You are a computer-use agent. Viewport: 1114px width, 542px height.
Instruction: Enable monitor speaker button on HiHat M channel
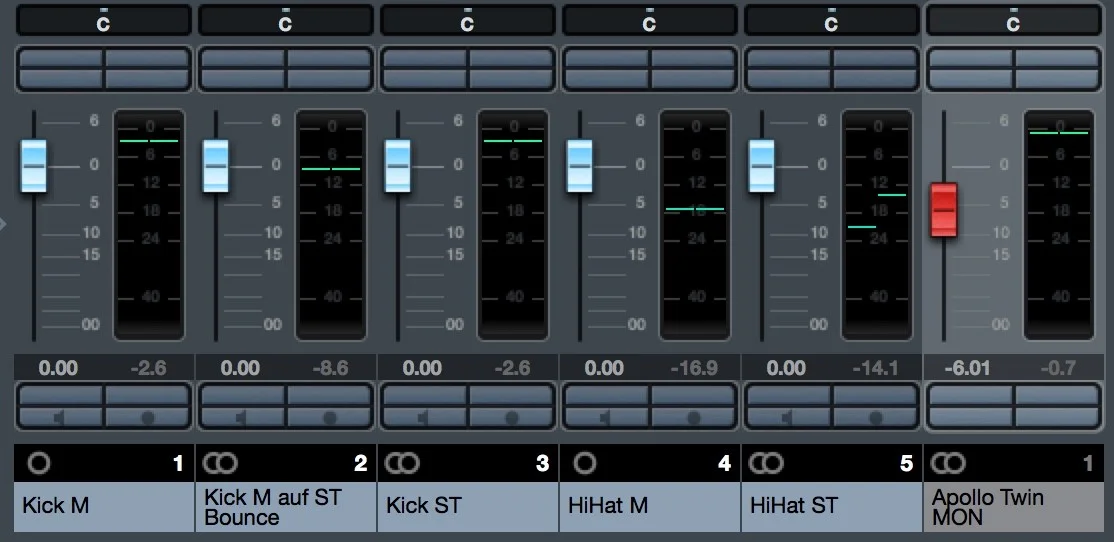(606, 418)
